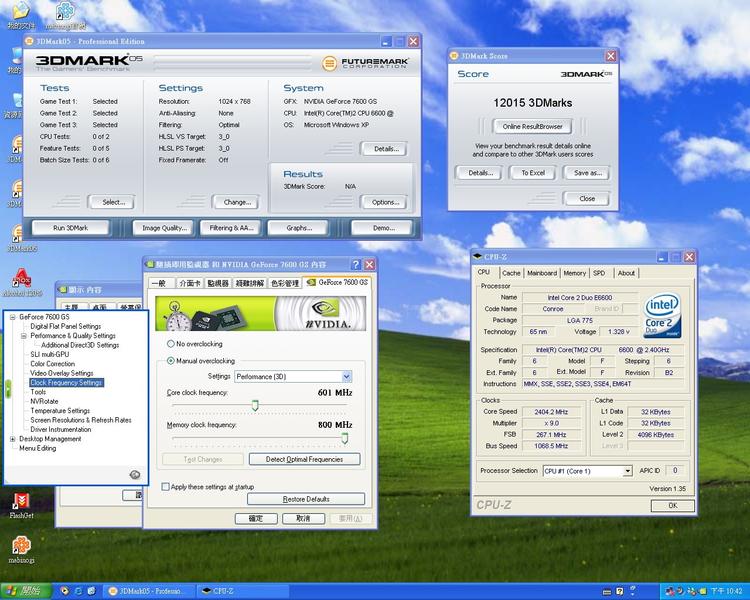Click Change button under Settings
The height and width of the screenshot is (600, 750).
click(x=237, y=202)
